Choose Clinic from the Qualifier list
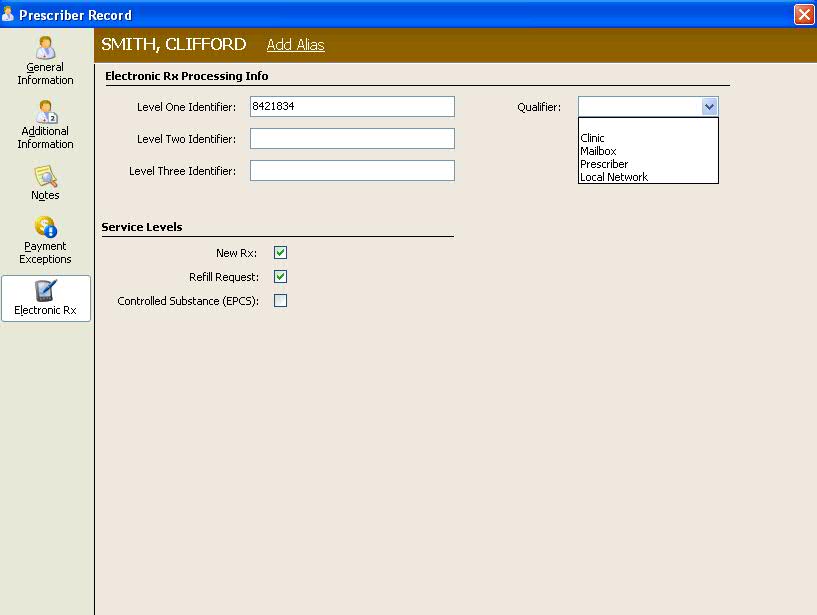817x615 pixels. click(593, 138)
